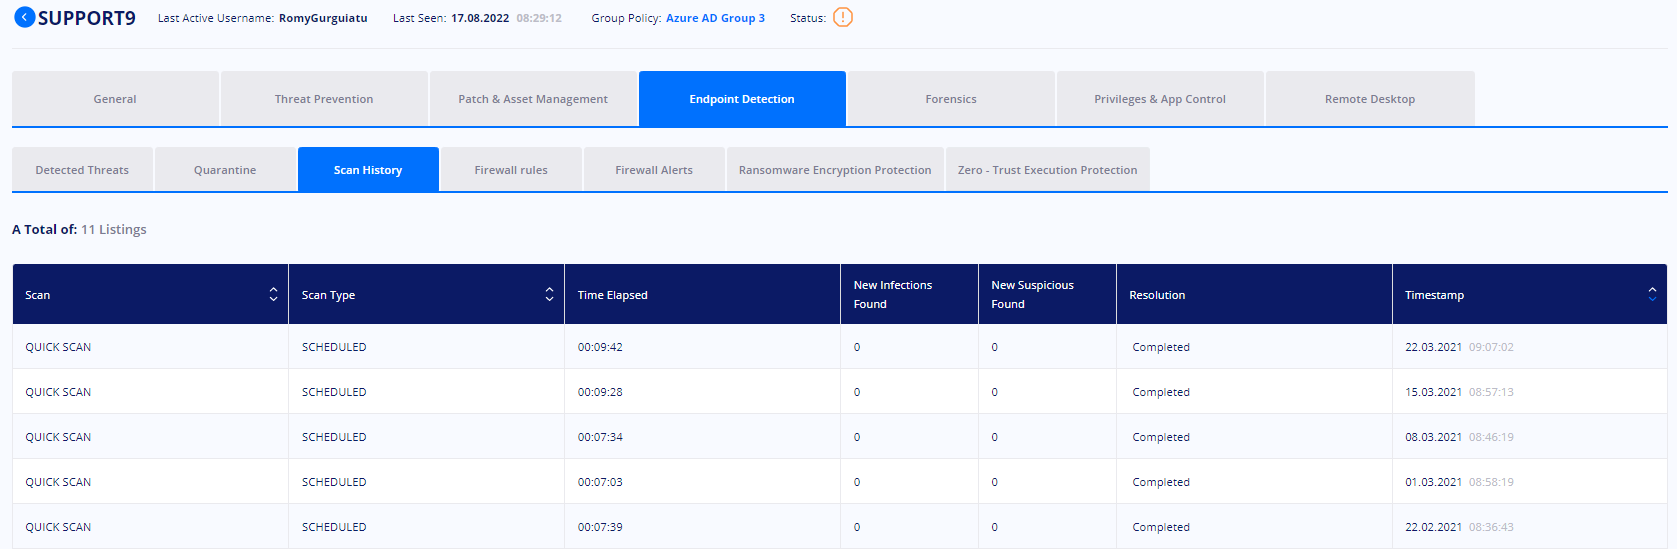Click the orange status warning icon
1677x549 pixels.
click(843, 17)
